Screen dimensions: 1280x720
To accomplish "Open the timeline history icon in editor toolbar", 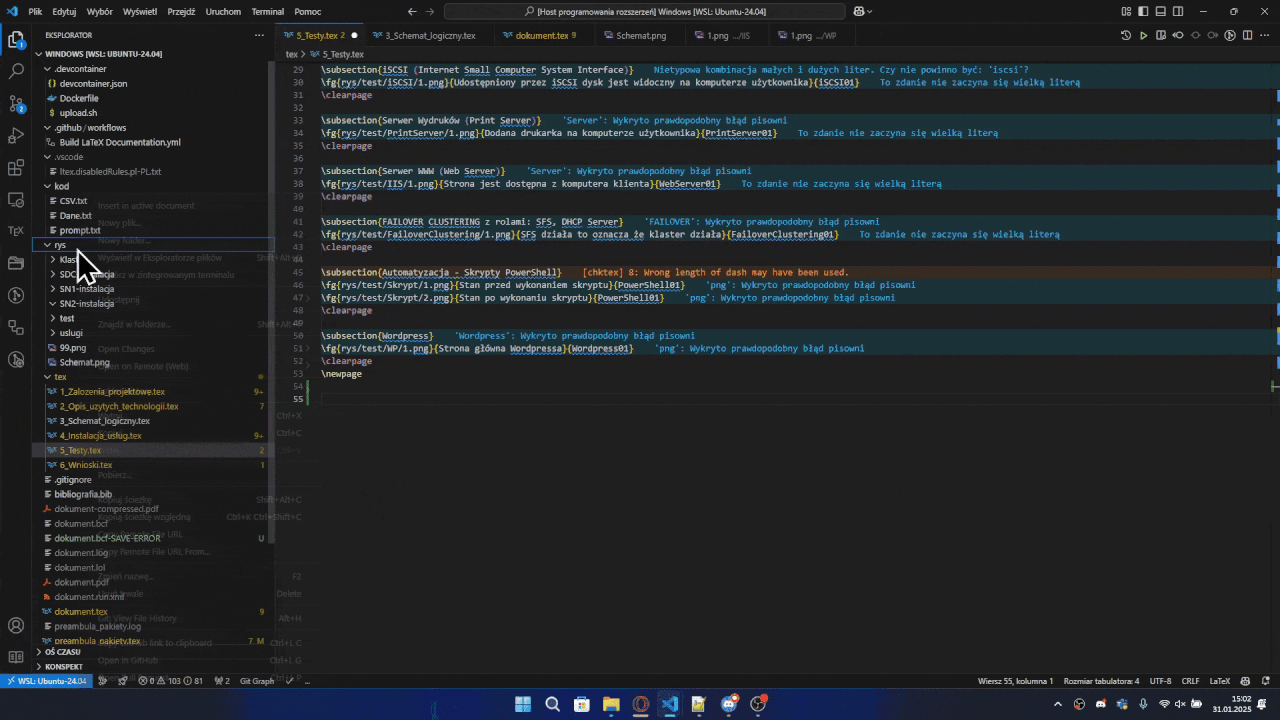I will point(1126,35).
